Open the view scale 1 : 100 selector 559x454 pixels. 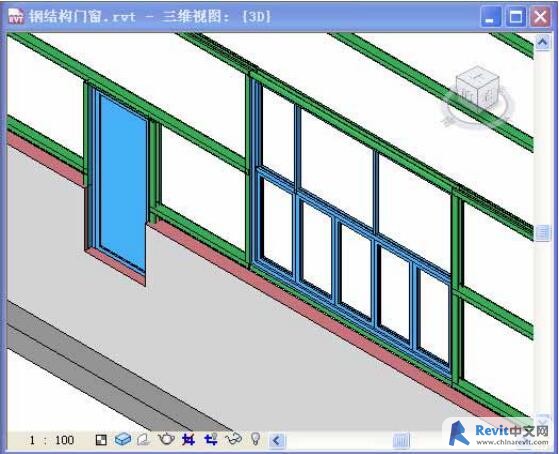(52, 440)
